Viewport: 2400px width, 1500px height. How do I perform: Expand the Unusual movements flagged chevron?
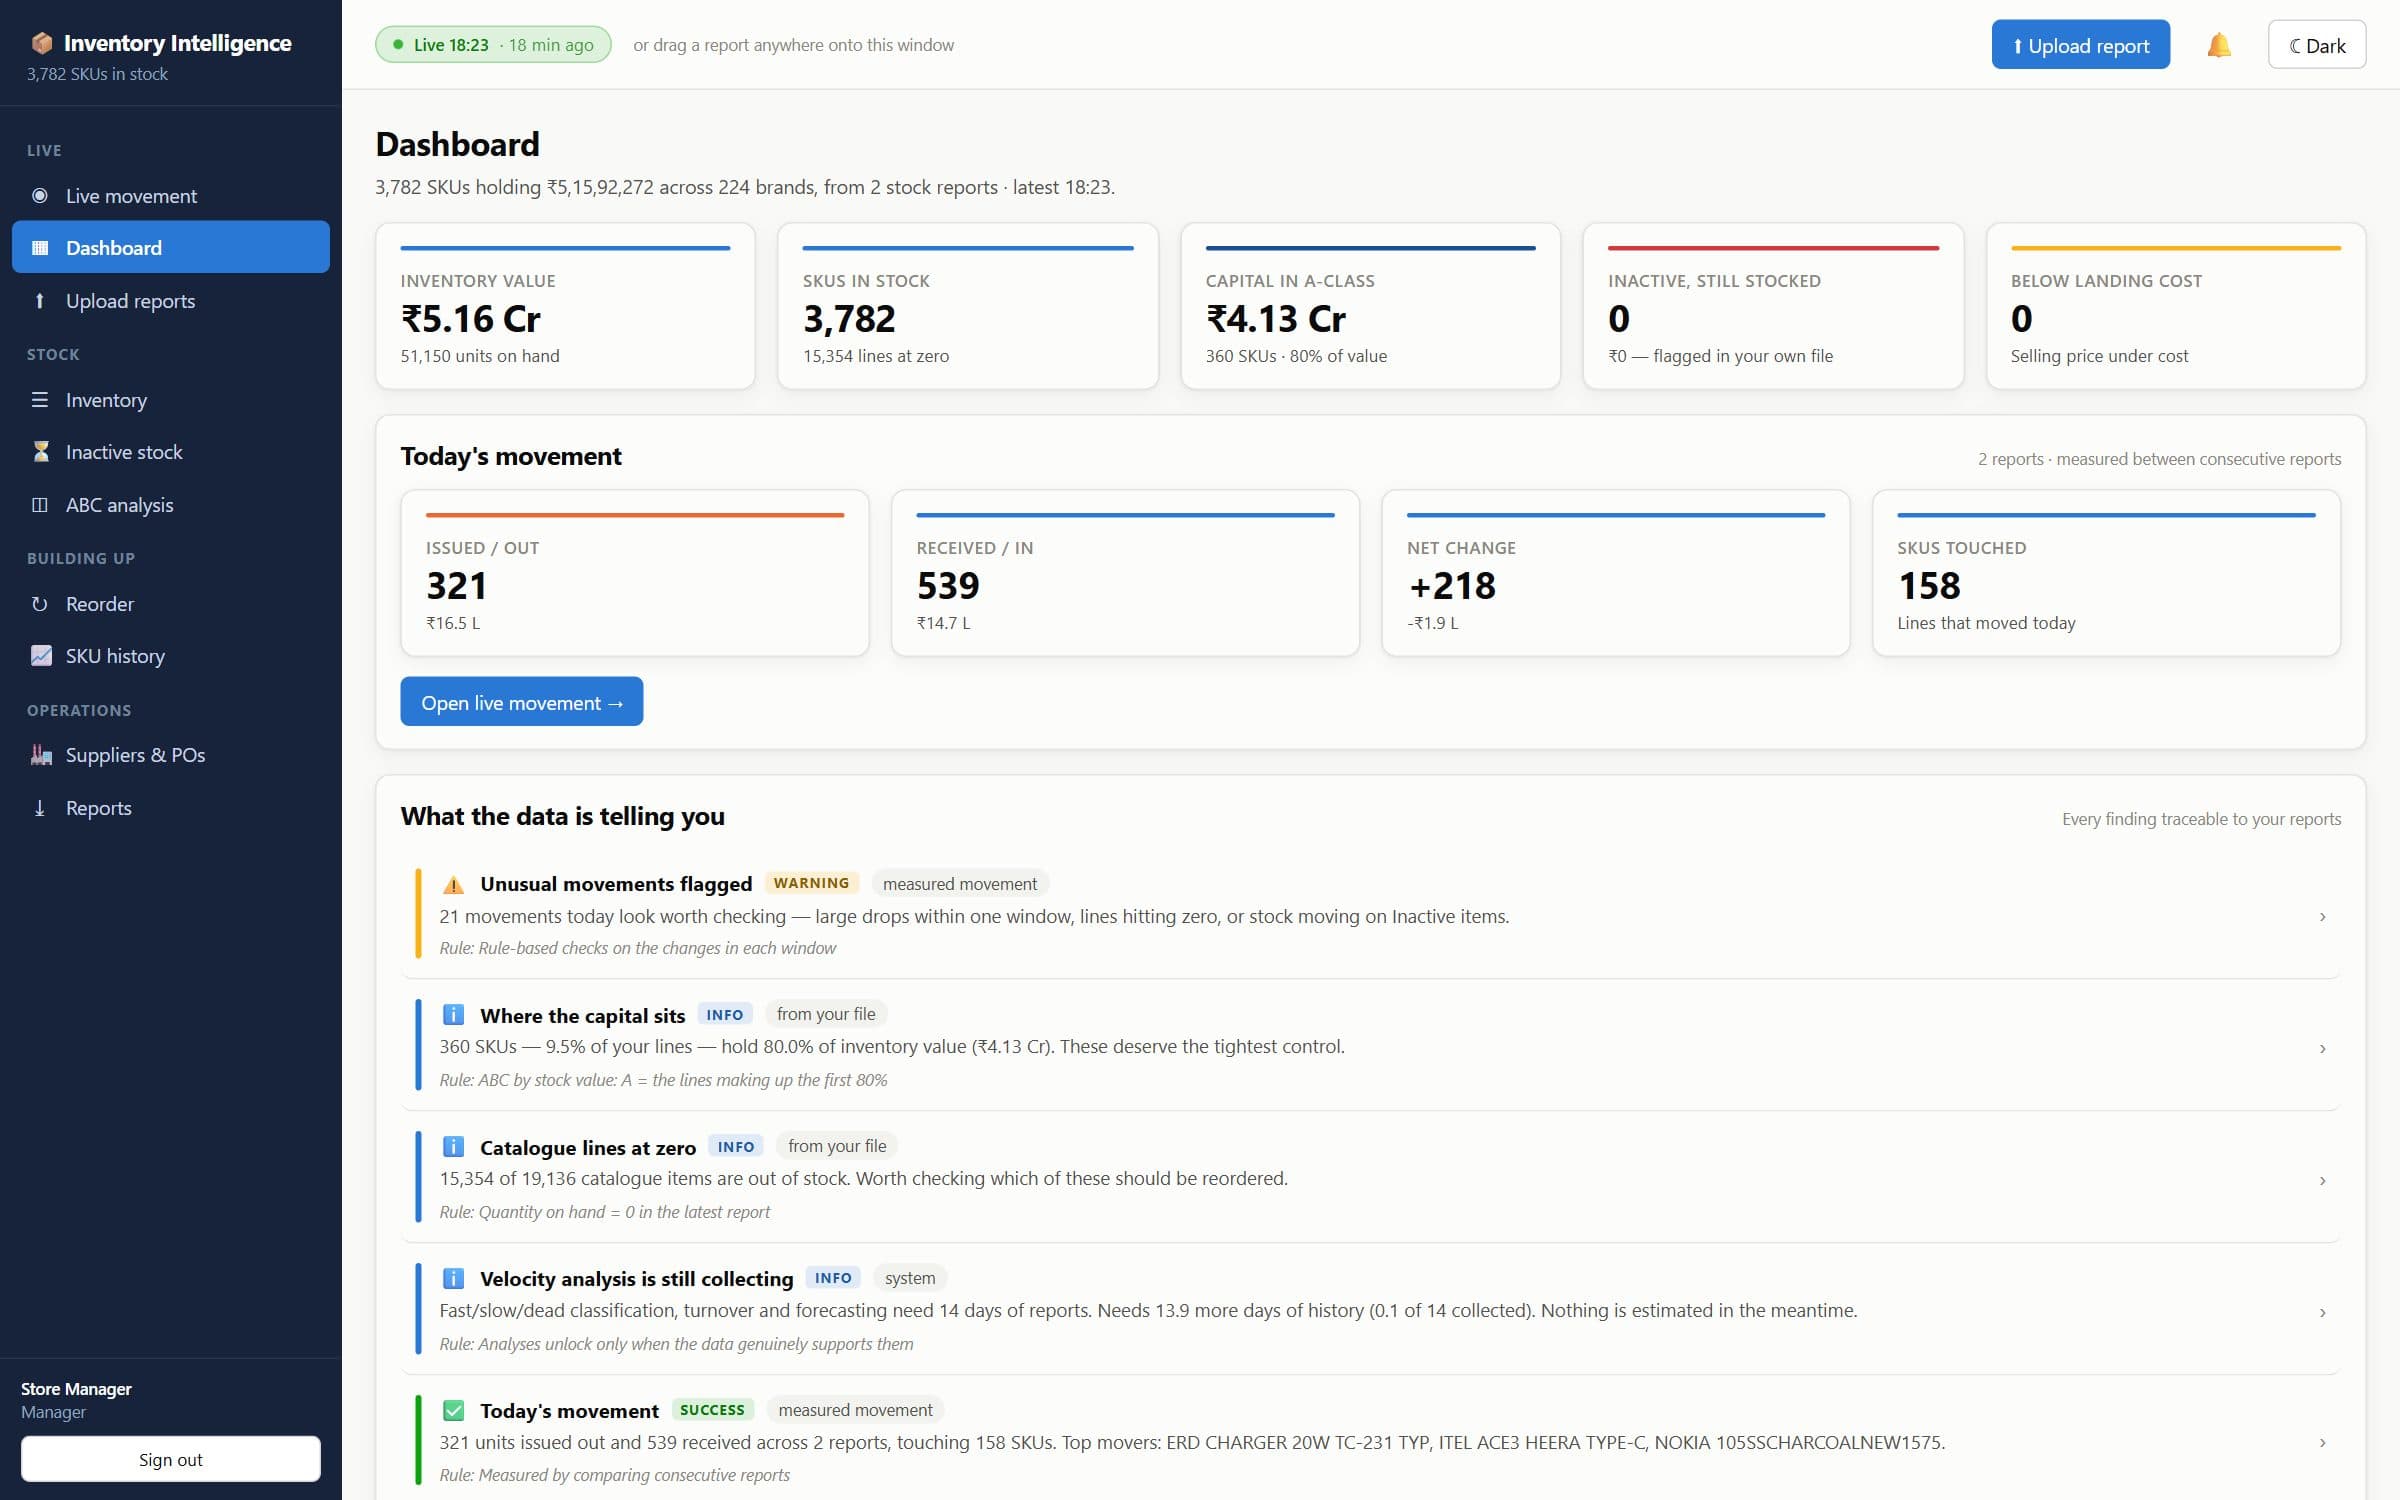pyautogui.click(x=2322, y=917)
